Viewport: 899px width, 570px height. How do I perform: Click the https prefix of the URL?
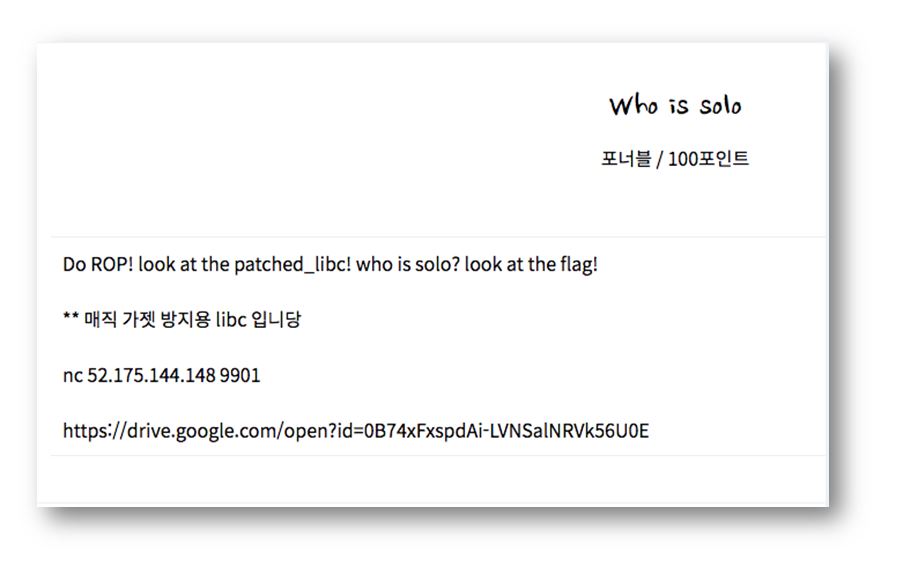coord(83,431)
